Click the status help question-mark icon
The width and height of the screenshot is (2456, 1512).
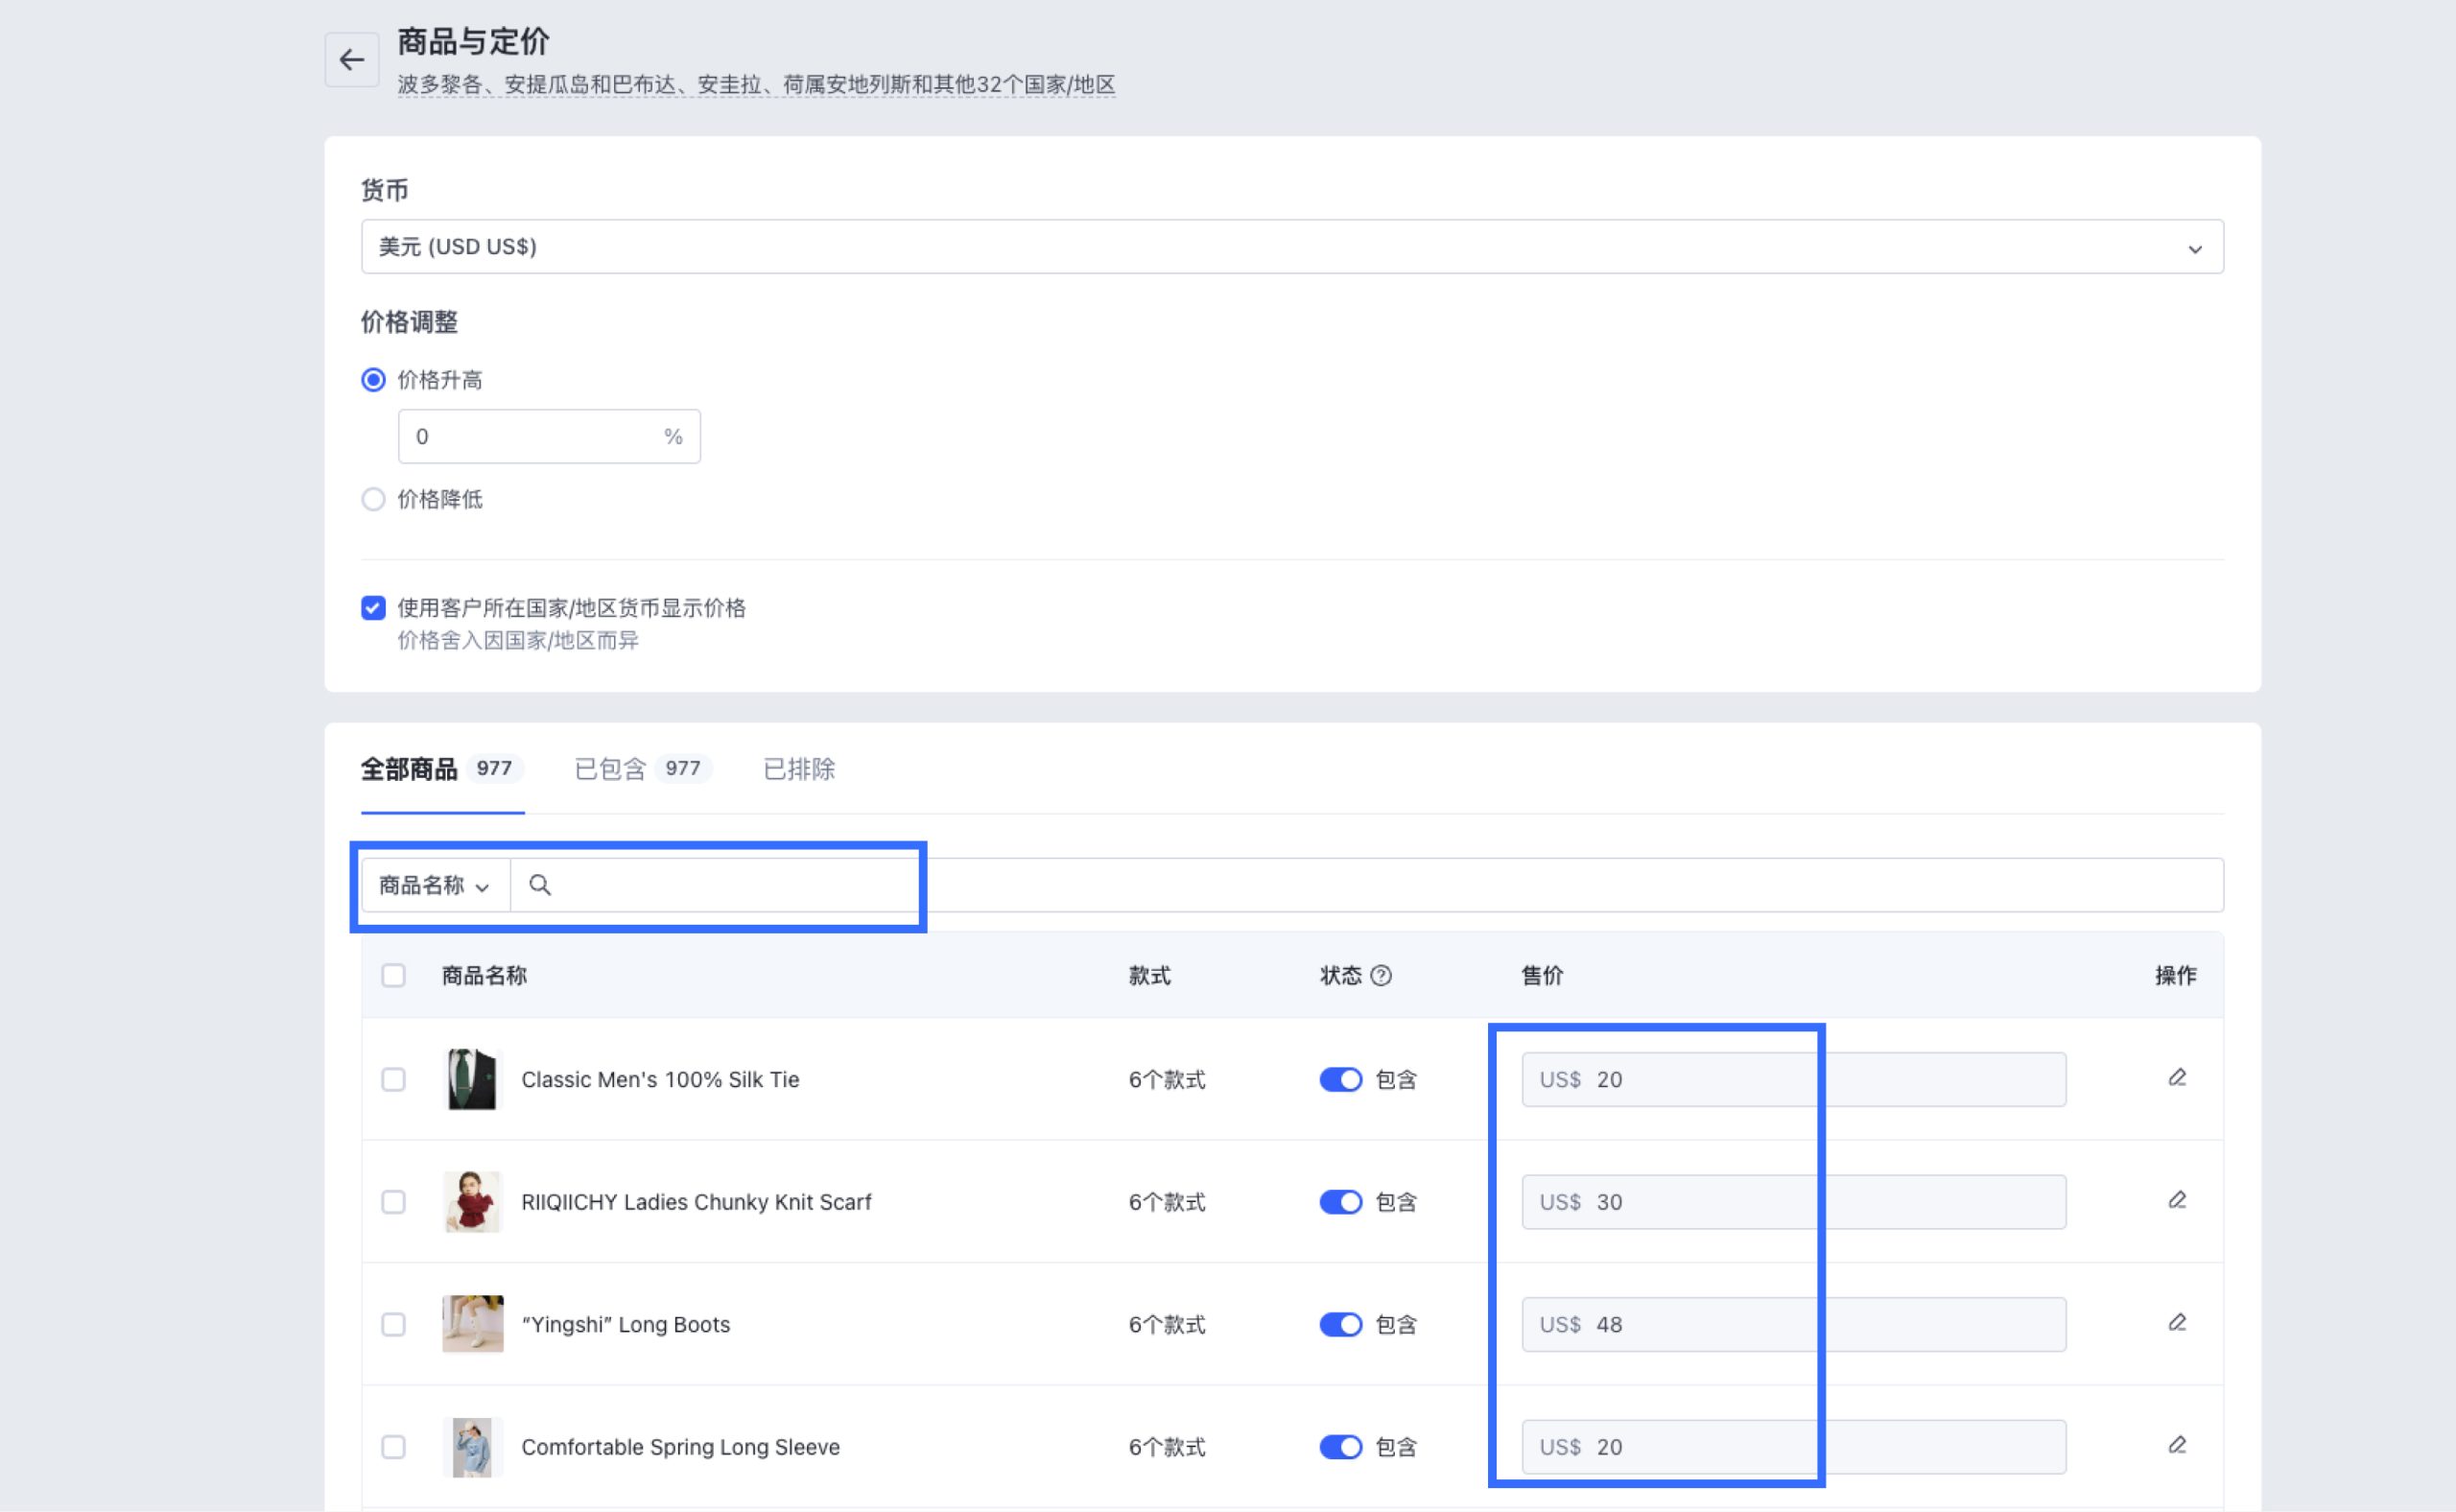coord(1381,975)
